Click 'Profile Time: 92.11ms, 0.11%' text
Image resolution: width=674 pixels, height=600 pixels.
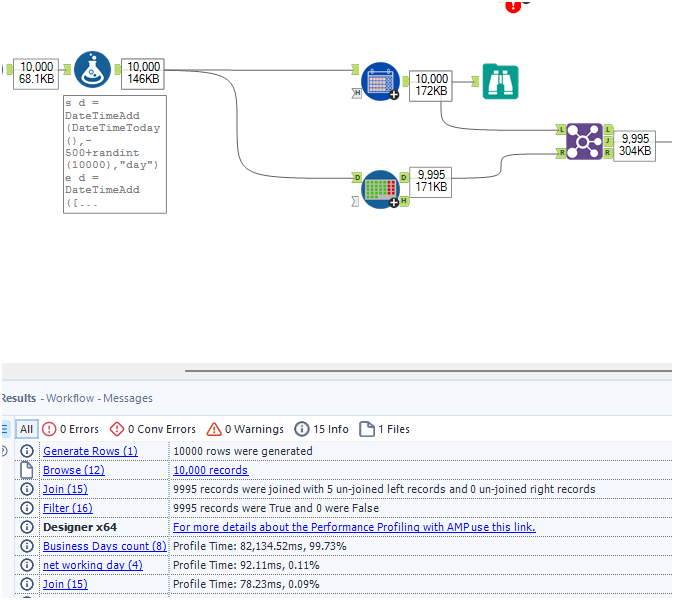246,565
